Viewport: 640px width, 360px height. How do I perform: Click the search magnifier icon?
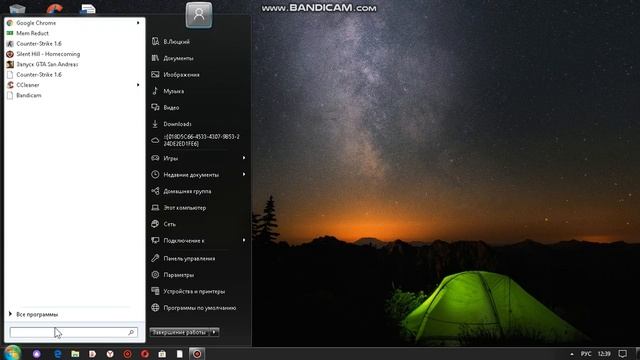(131, 332)
